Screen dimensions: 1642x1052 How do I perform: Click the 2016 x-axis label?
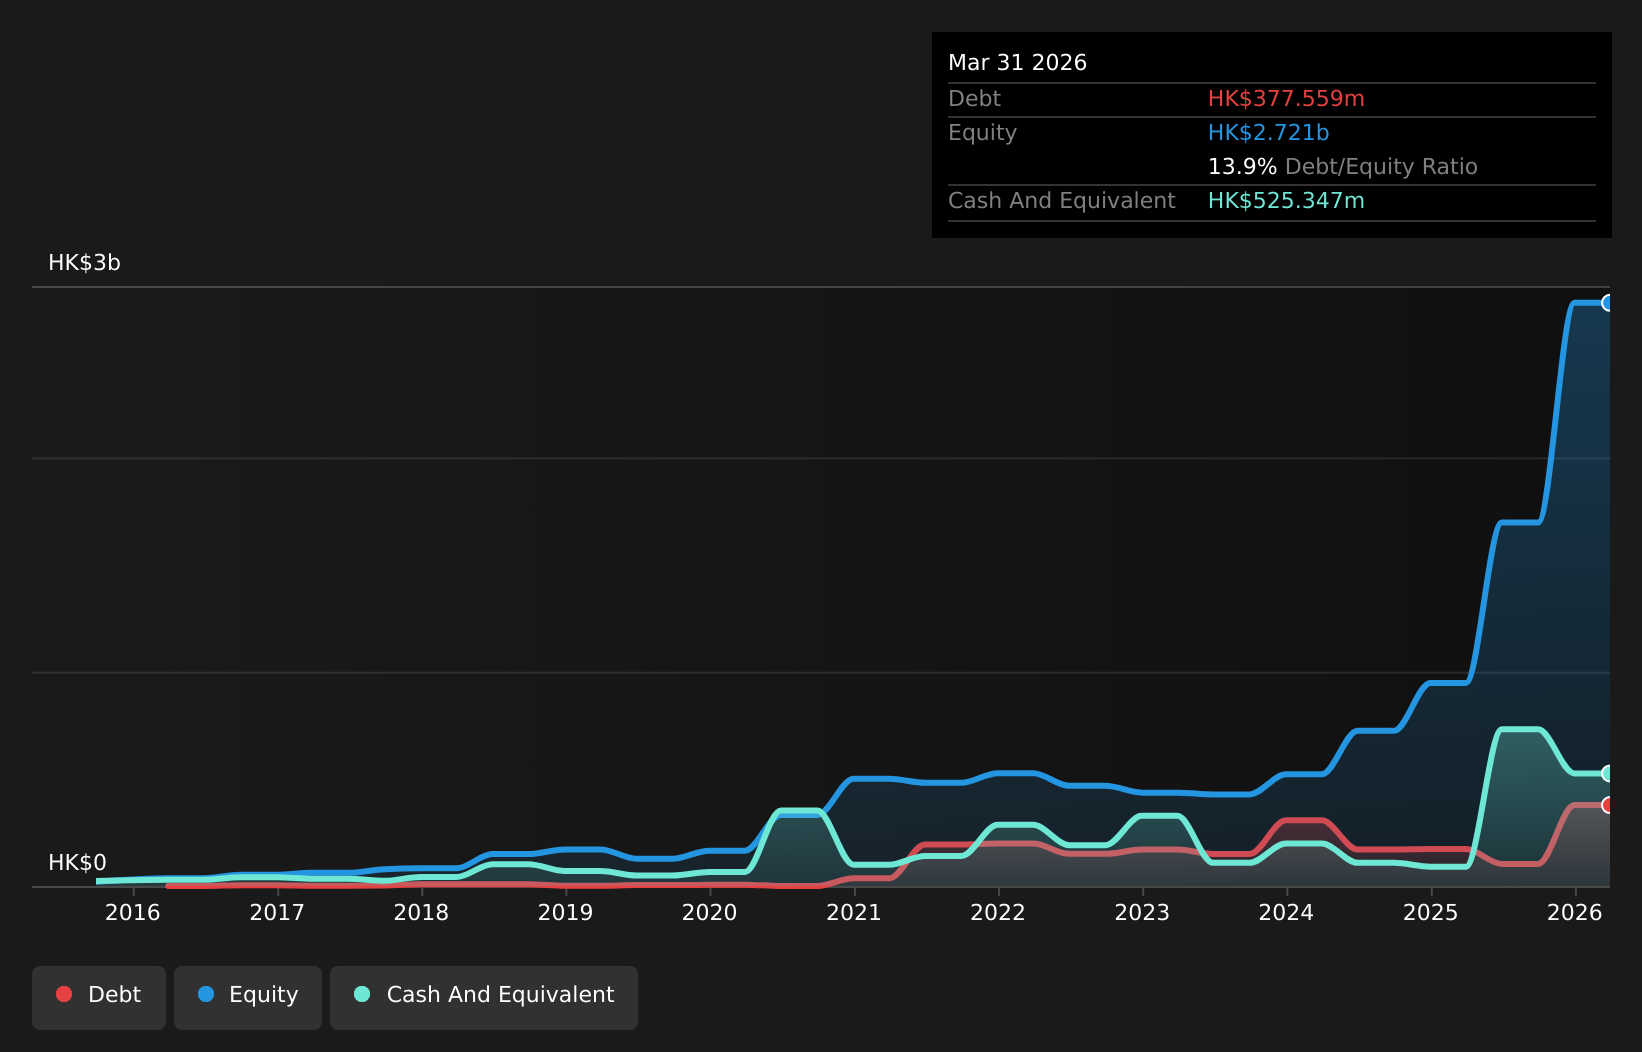(133, 912)
